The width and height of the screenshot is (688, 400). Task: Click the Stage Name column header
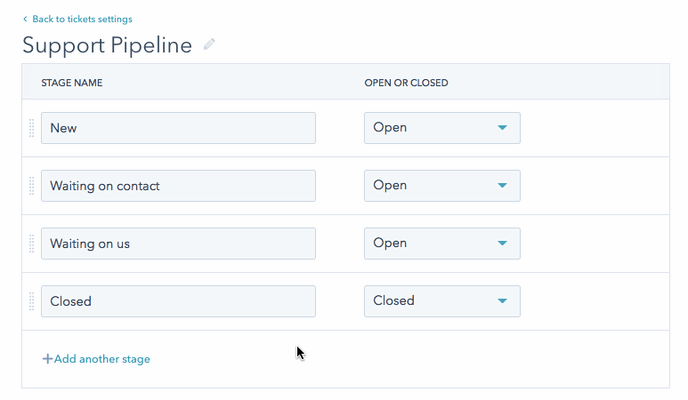click(72, 83)
